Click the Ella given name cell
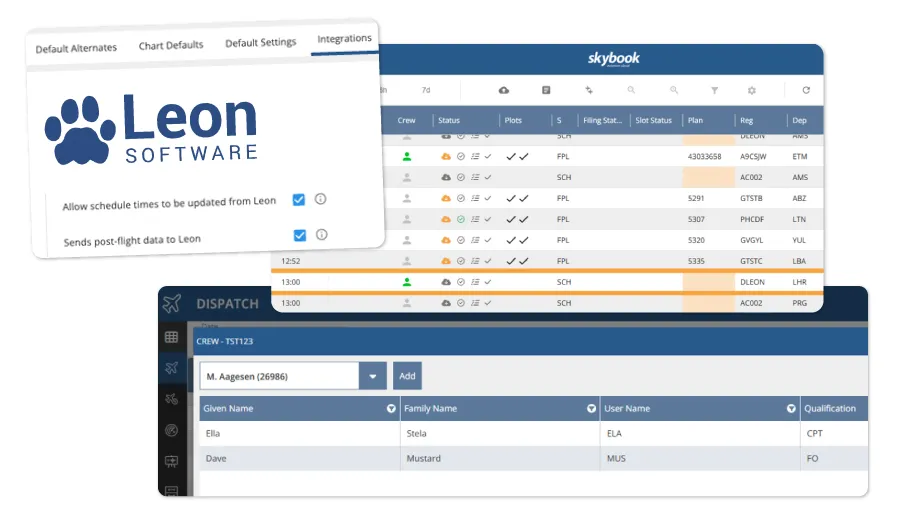900x518 pixels. click(x=213, y=434)
